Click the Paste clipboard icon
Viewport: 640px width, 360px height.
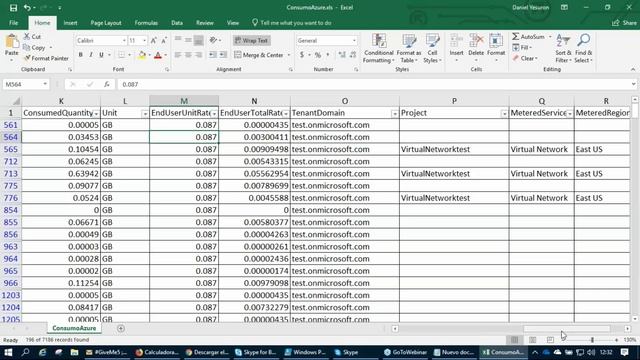(11, 42)
